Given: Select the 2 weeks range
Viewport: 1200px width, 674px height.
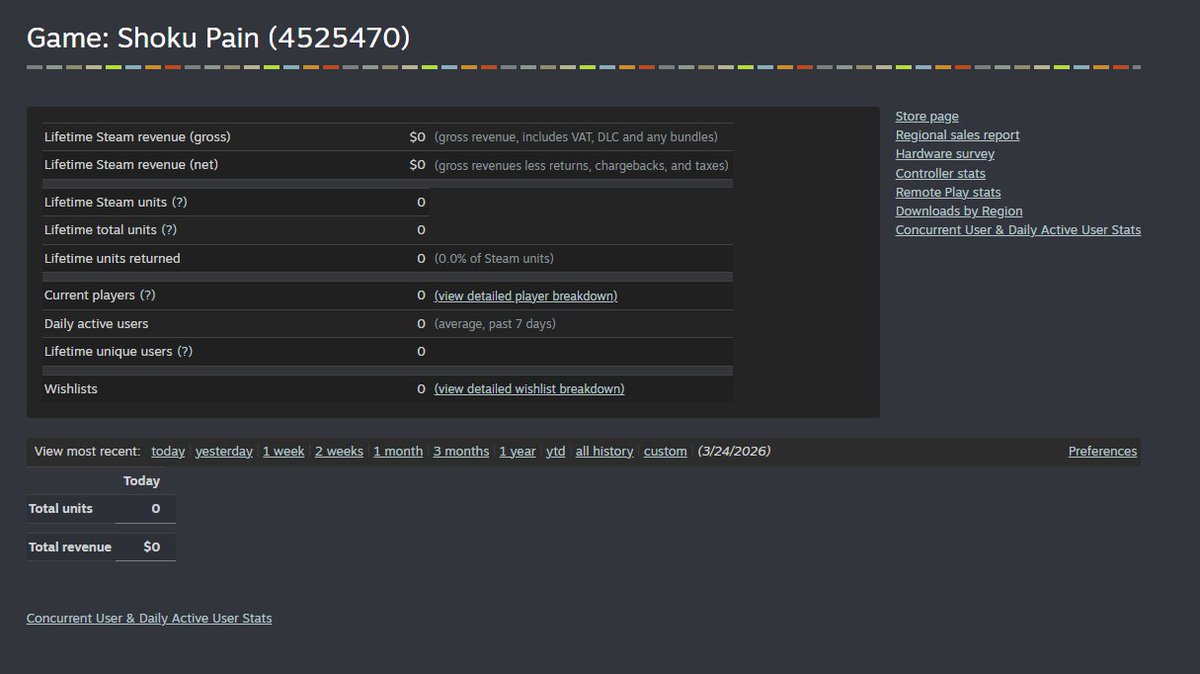Looking at the screenshot, I should pos(339,451).
